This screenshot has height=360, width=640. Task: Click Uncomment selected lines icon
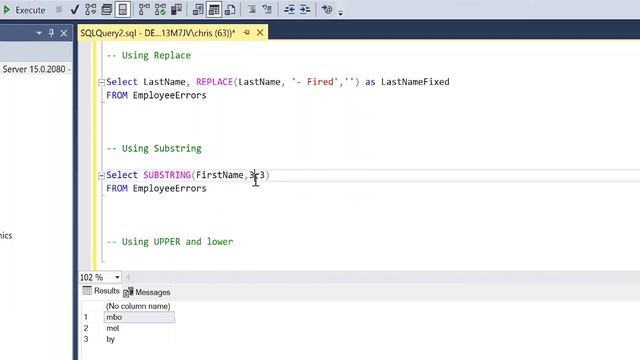click(x=267, y=9)
